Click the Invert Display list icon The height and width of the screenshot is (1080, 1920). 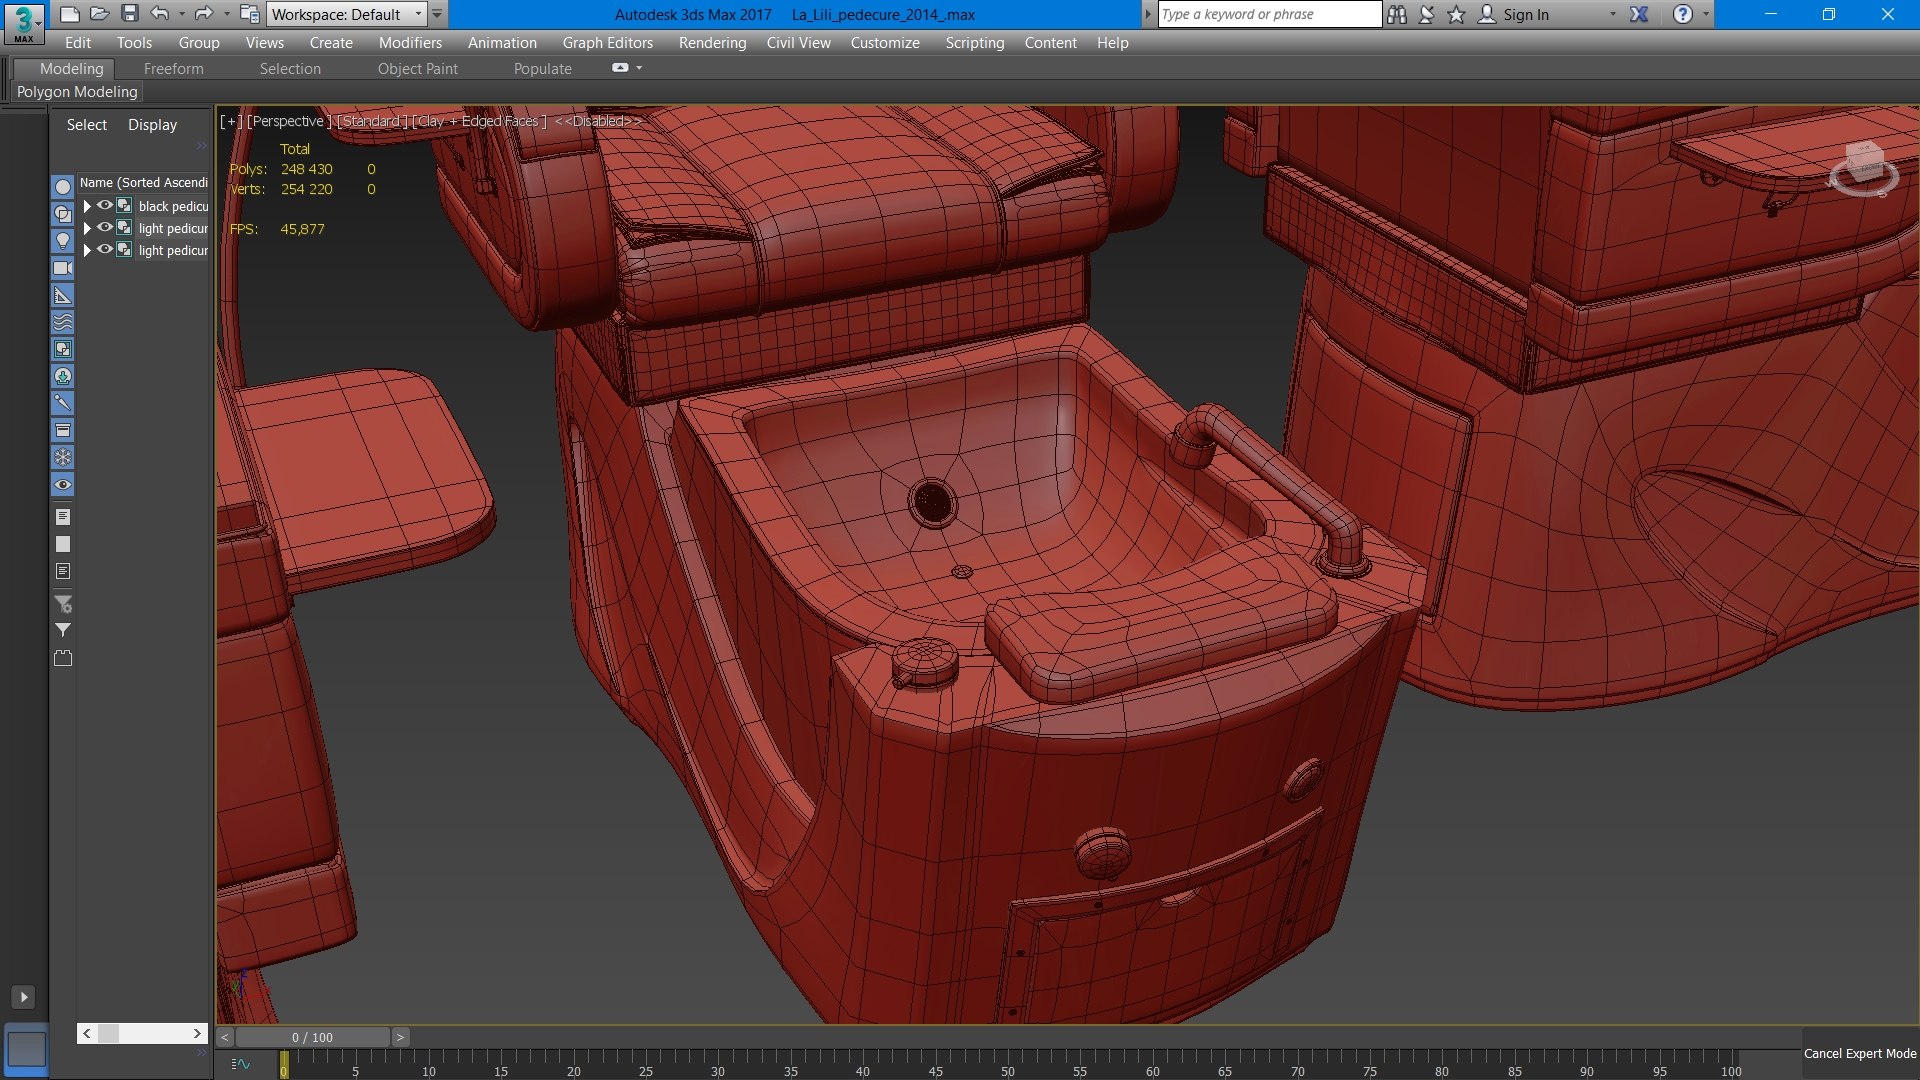click(63, 571)
